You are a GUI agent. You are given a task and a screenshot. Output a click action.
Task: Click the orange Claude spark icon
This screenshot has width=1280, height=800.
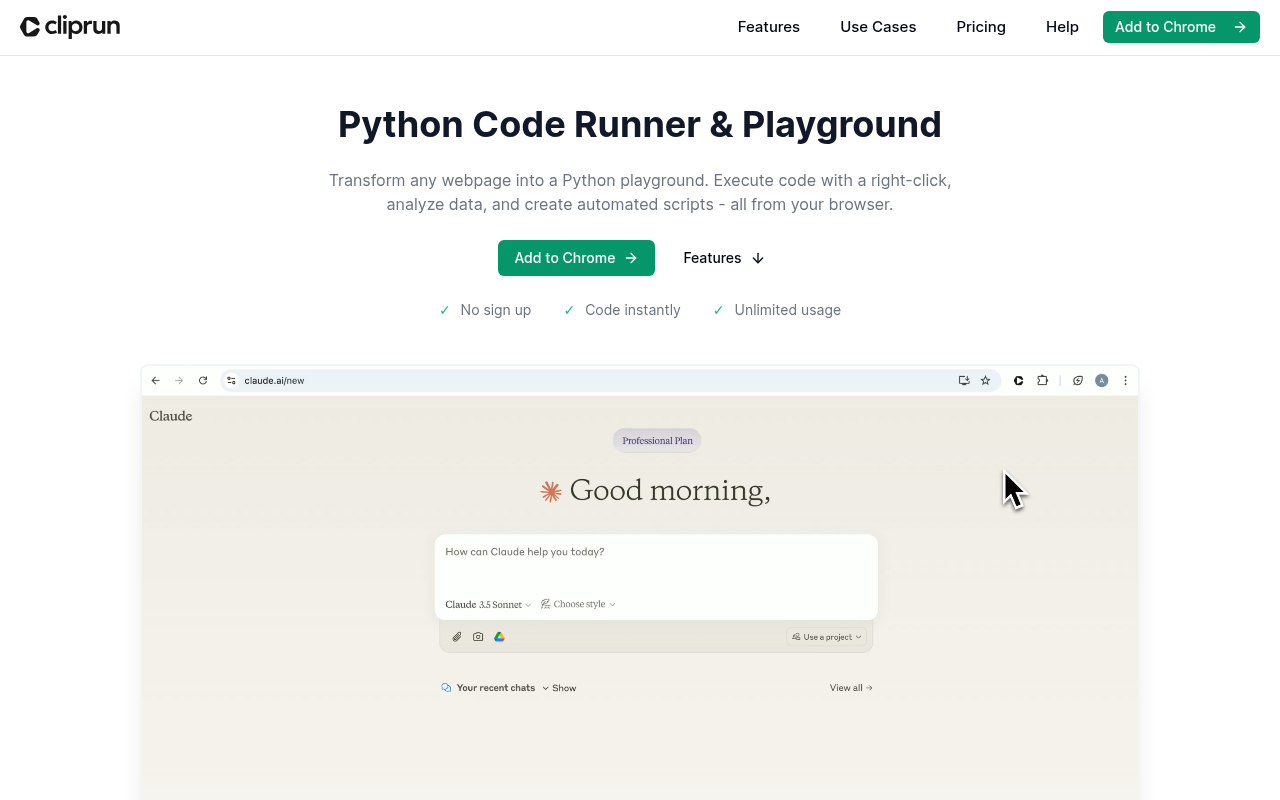[x=551, y=491]
